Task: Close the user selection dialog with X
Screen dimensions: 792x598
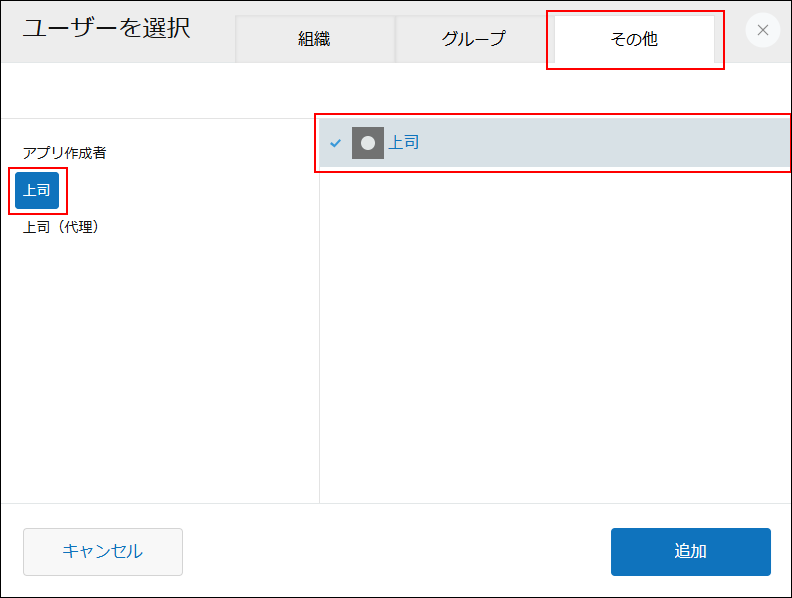Action: [763, 30]
